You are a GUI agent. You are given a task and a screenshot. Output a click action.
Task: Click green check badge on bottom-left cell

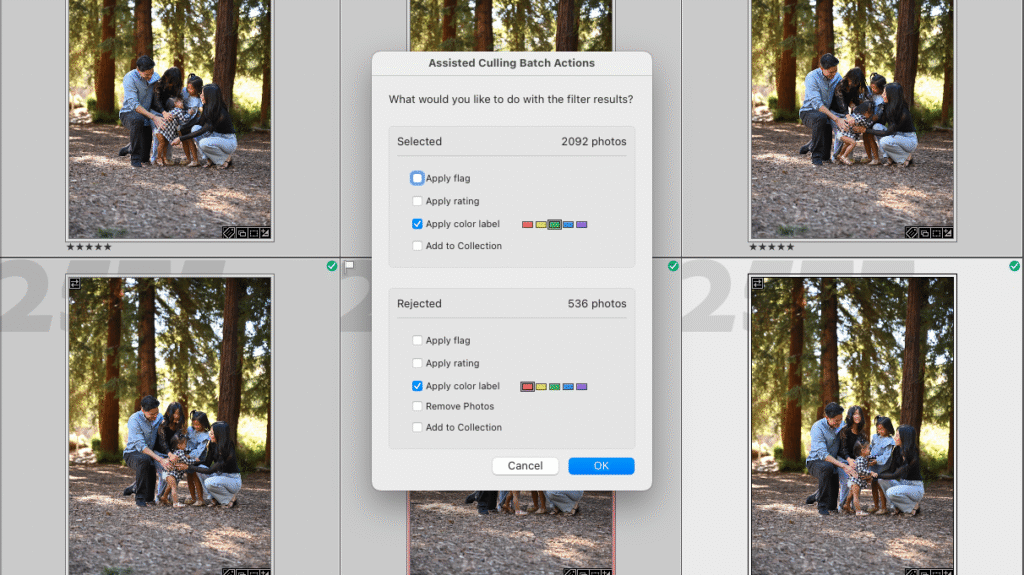[332, 266]
